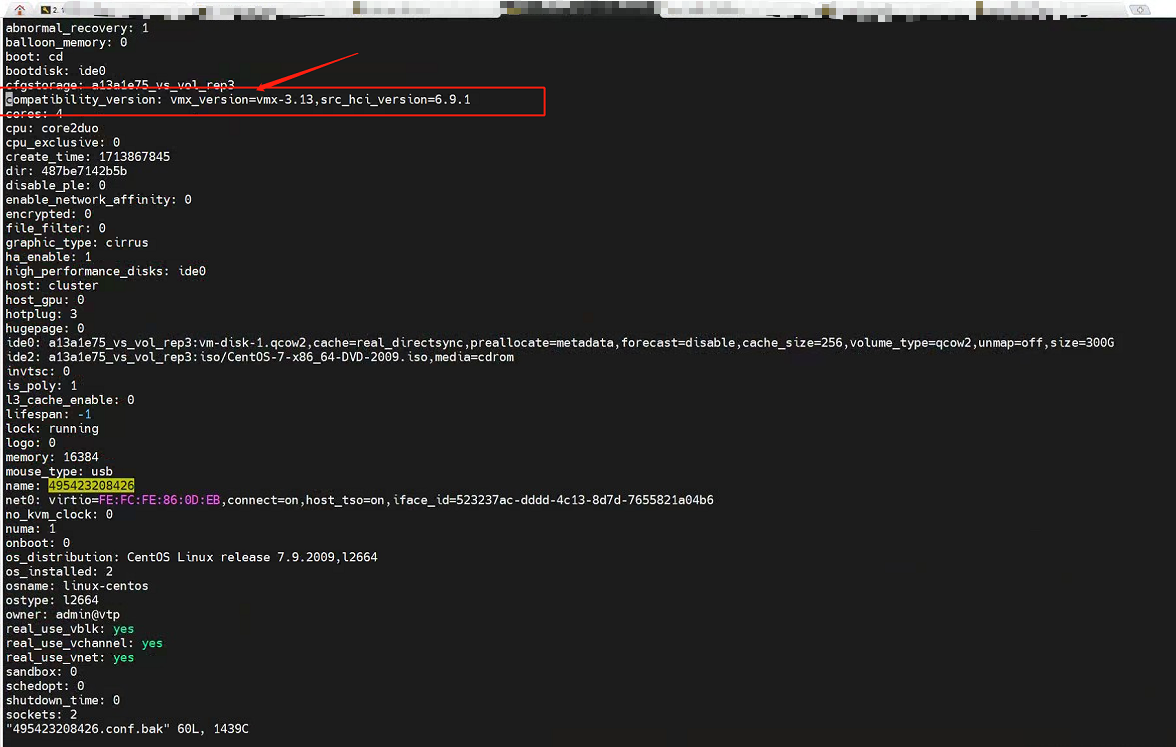This screenshot has width=1176, height=747.
Task: Click the create_time value 1713867845
Action: (134, 157)
